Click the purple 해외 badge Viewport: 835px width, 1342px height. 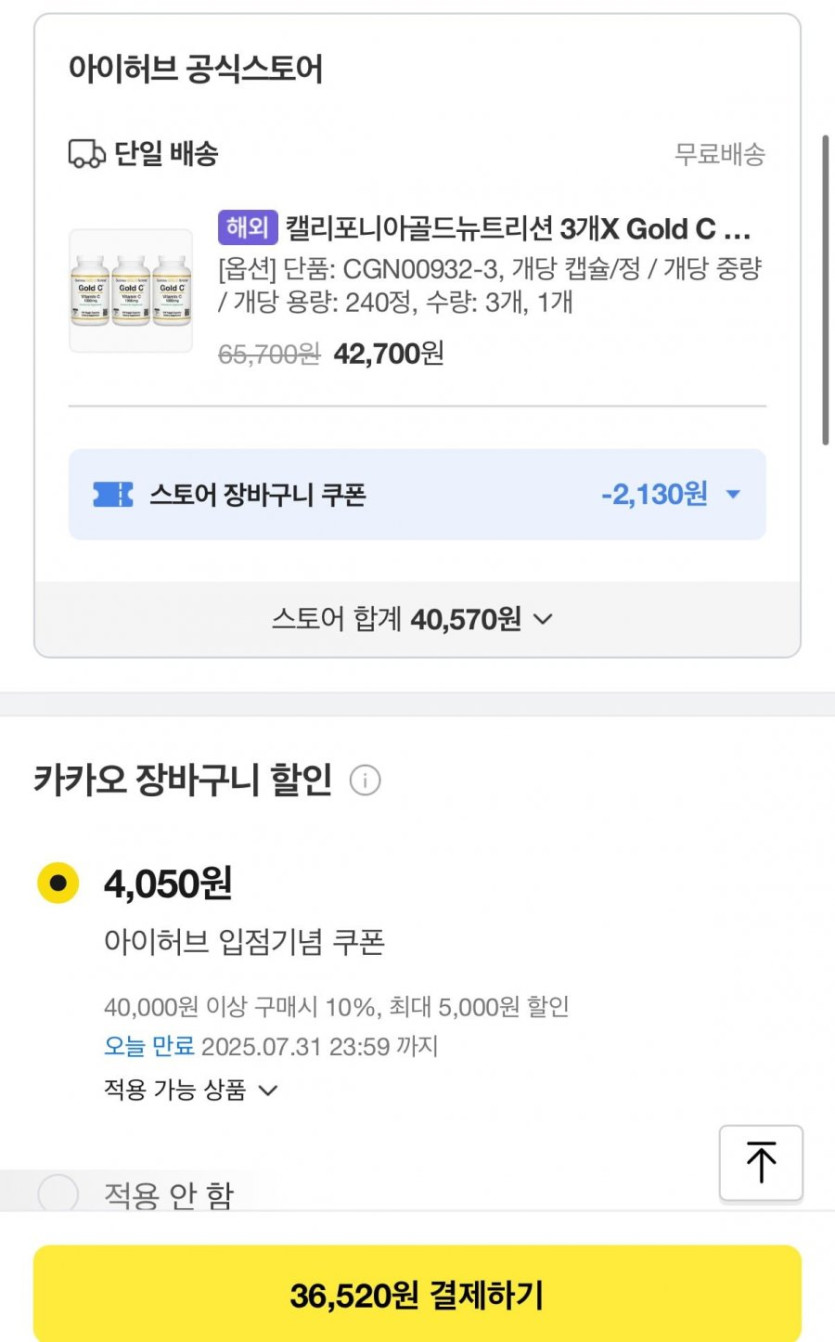point(247,229)
